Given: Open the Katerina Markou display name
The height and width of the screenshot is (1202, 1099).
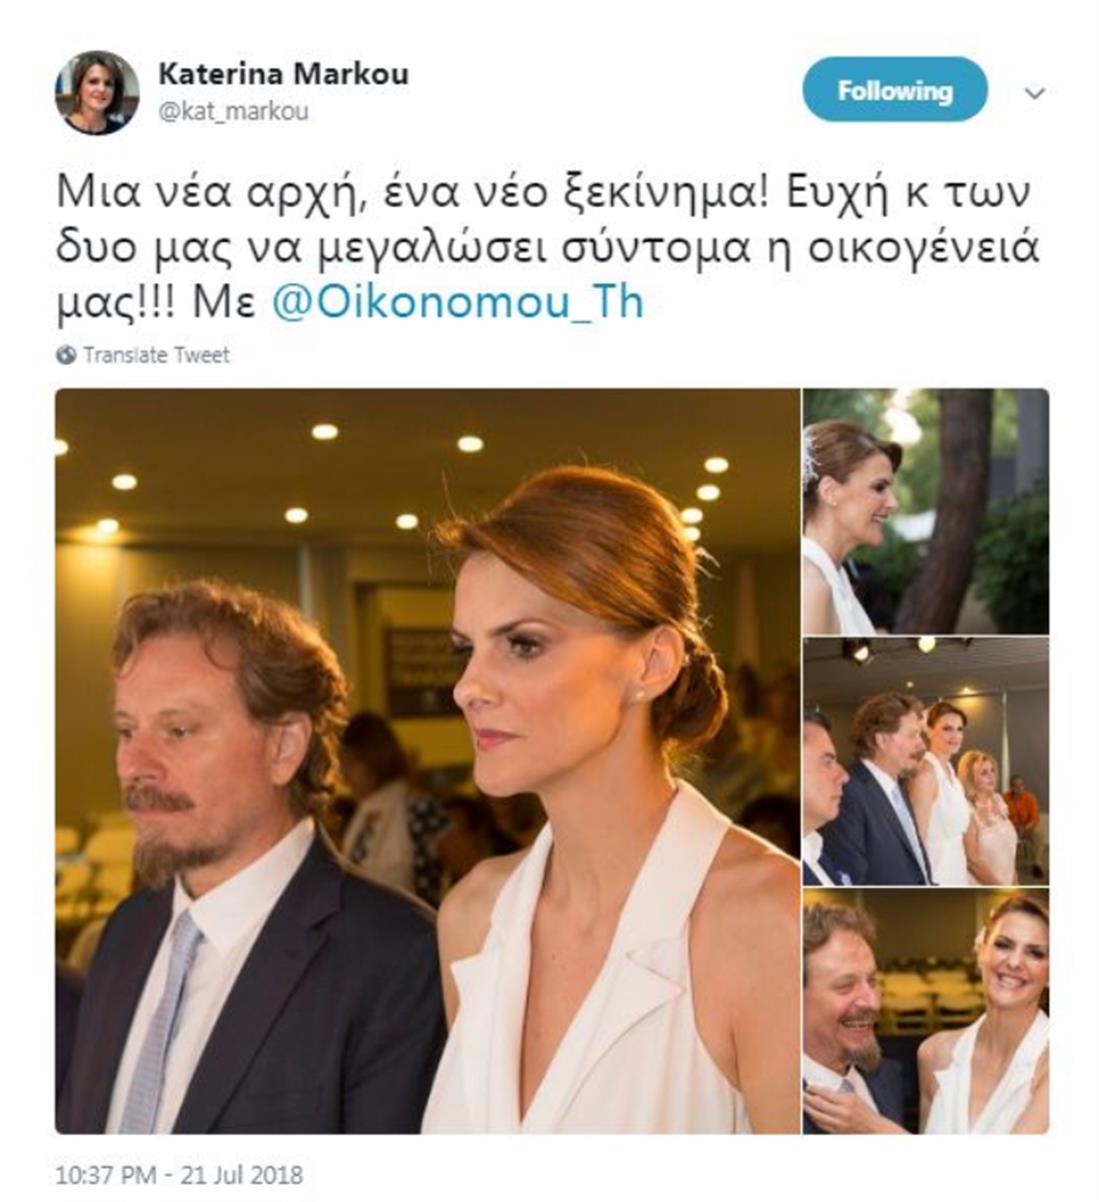Looking at the screenshot, I should click(283, 74).
